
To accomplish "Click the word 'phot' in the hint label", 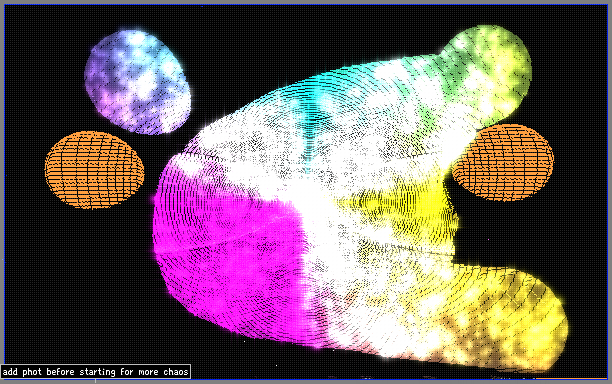I will [x=32, y=372].
